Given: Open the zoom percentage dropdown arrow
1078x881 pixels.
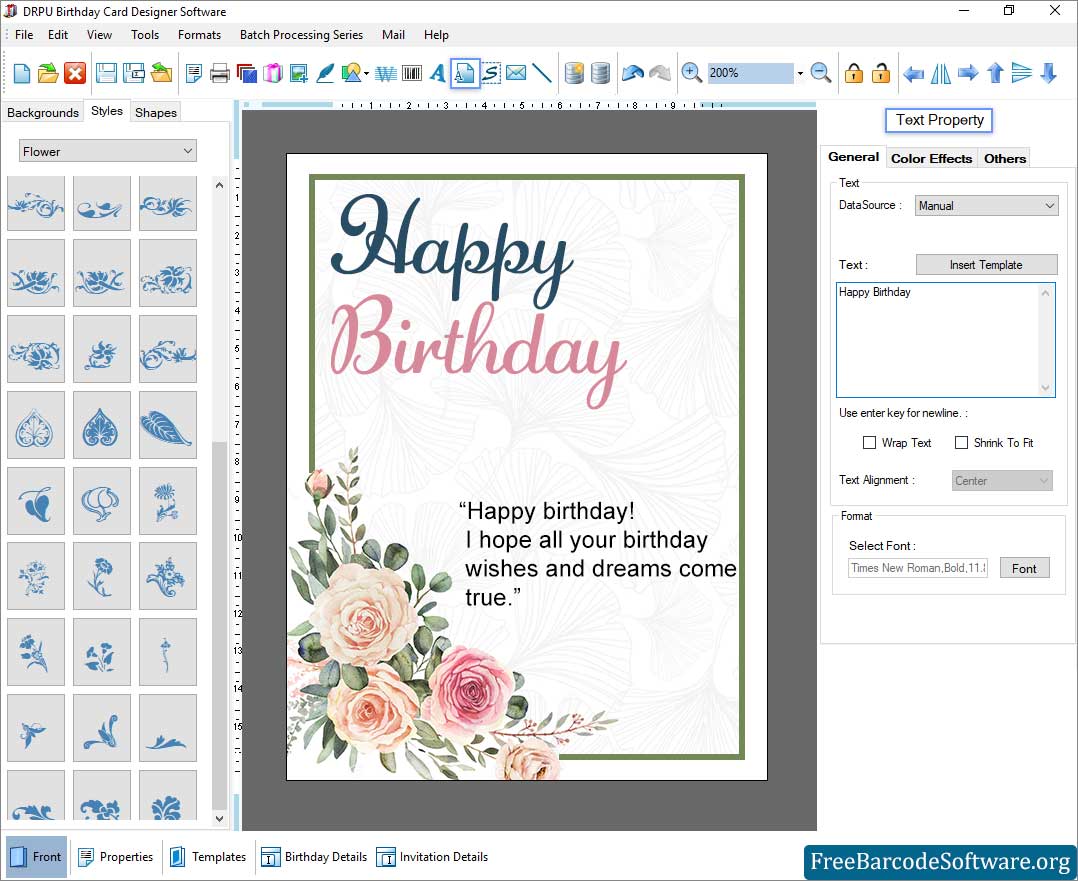Looking at the screenshot, I should tap(800, 73).
